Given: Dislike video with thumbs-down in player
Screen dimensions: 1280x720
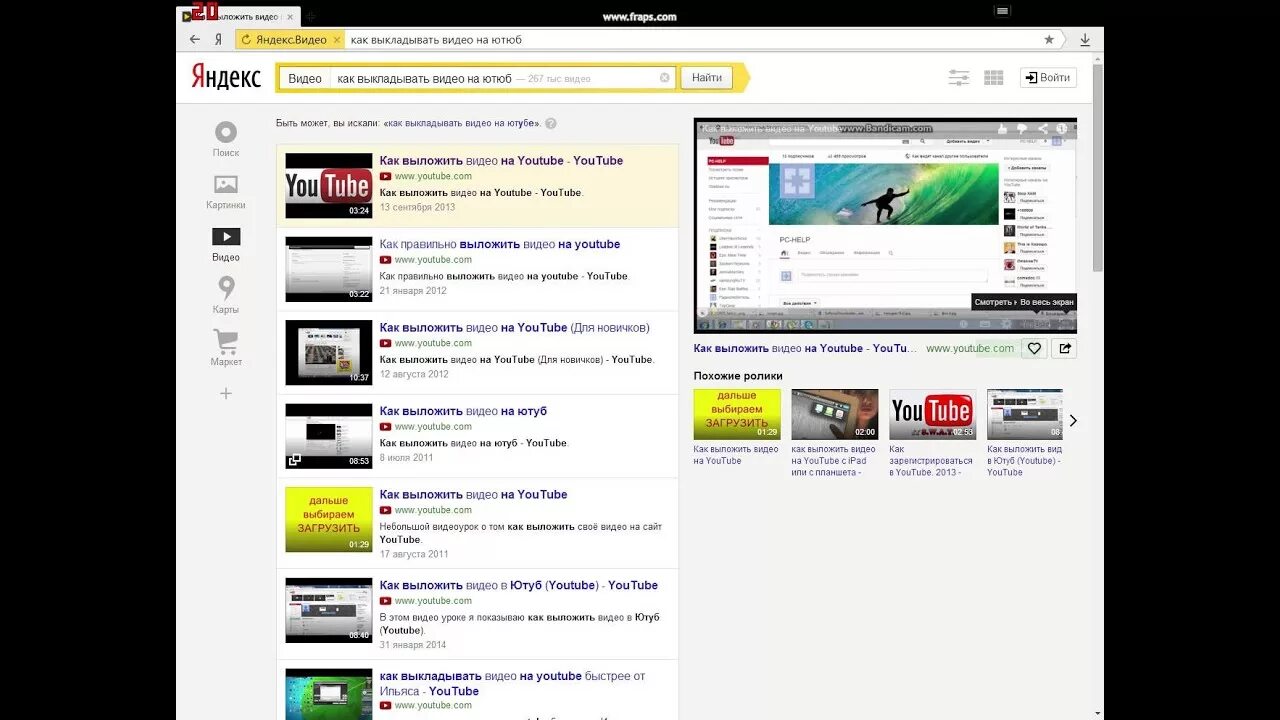Looking at the screenshot, I should pyautogui.click(x=1021, y=129).
